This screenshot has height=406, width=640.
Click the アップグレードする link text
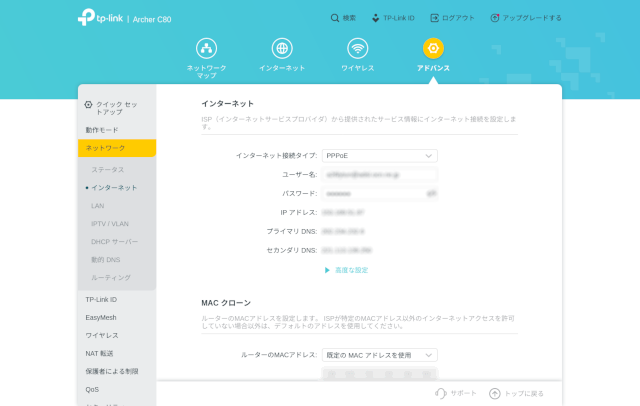[x=532, y=18]
